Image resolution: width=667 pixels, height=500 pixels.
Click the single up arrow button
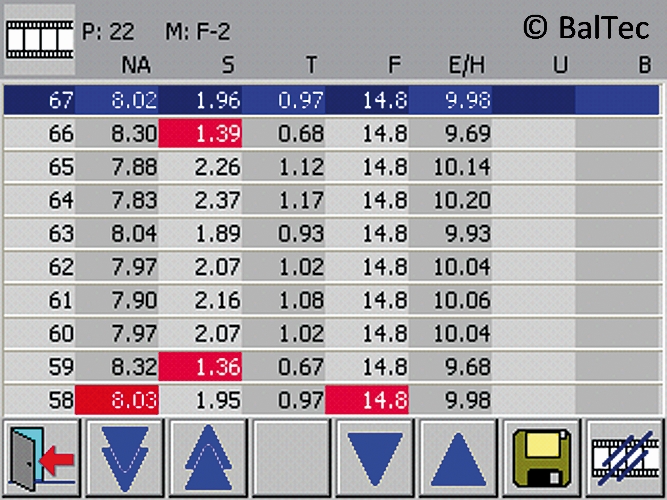click(x=457, y=459)
